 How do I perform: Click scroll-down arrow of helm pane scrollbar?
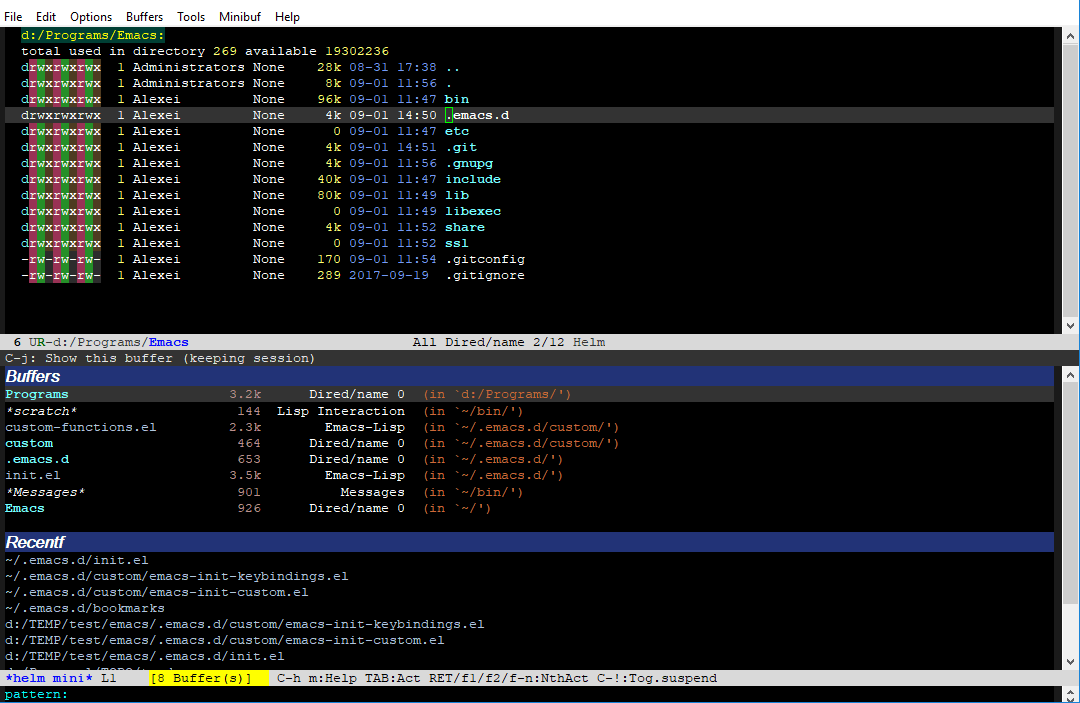[1070, 662]
